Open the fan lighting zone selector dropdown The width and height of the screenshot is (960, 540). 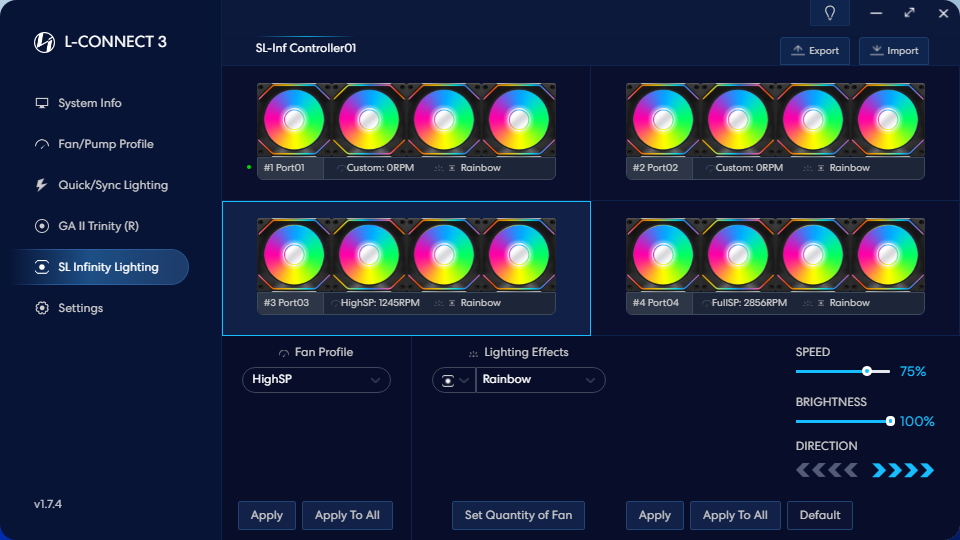point(454,380)
